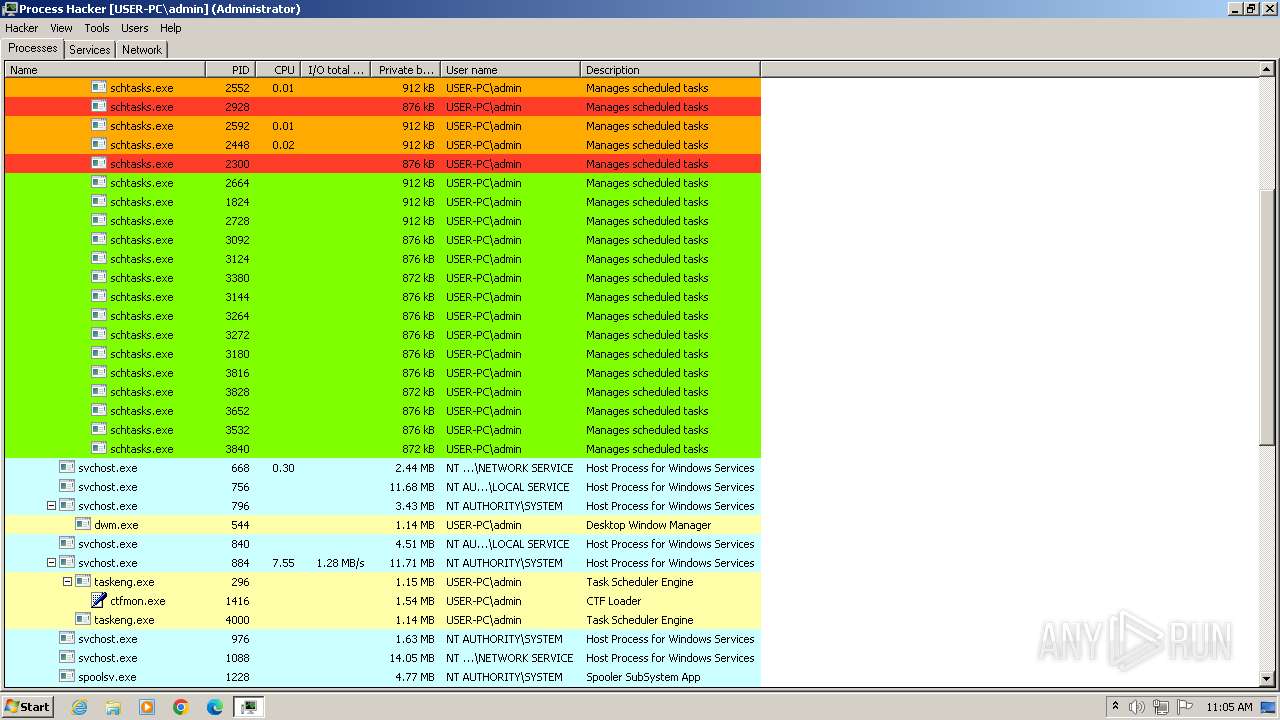This screenshot has width=1280, height=720.
Task: Collapse the svchost.exe PID 796 tree node
Action: (x=51, y=506)
